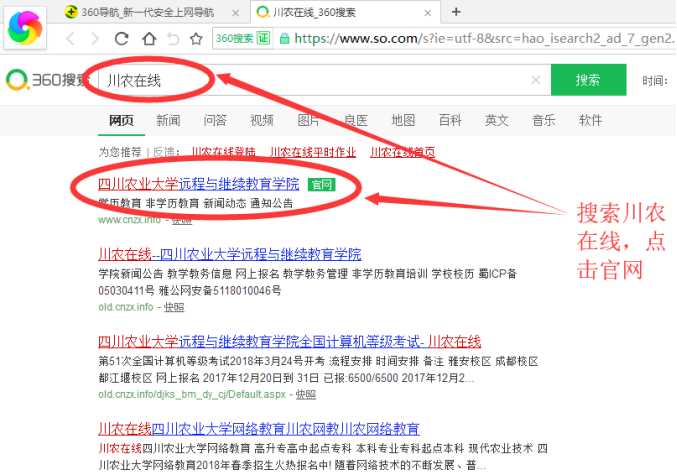Click the 360搜索 证 certificate badge

coord(243,38)
